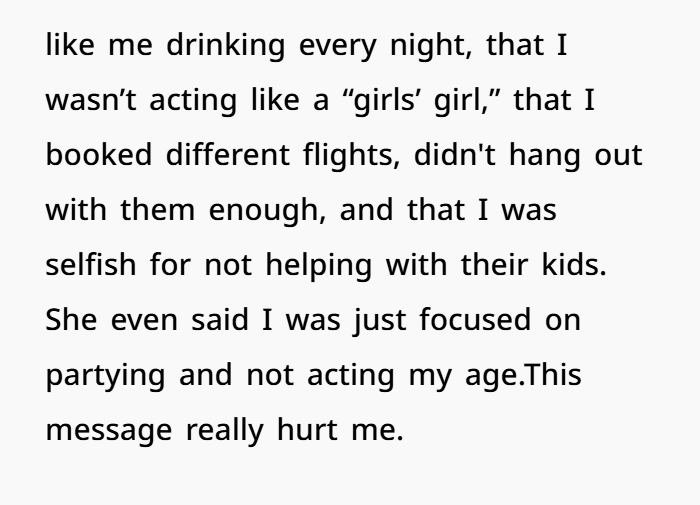
Task: Click the word "hang"
Action: click(545, 156)
